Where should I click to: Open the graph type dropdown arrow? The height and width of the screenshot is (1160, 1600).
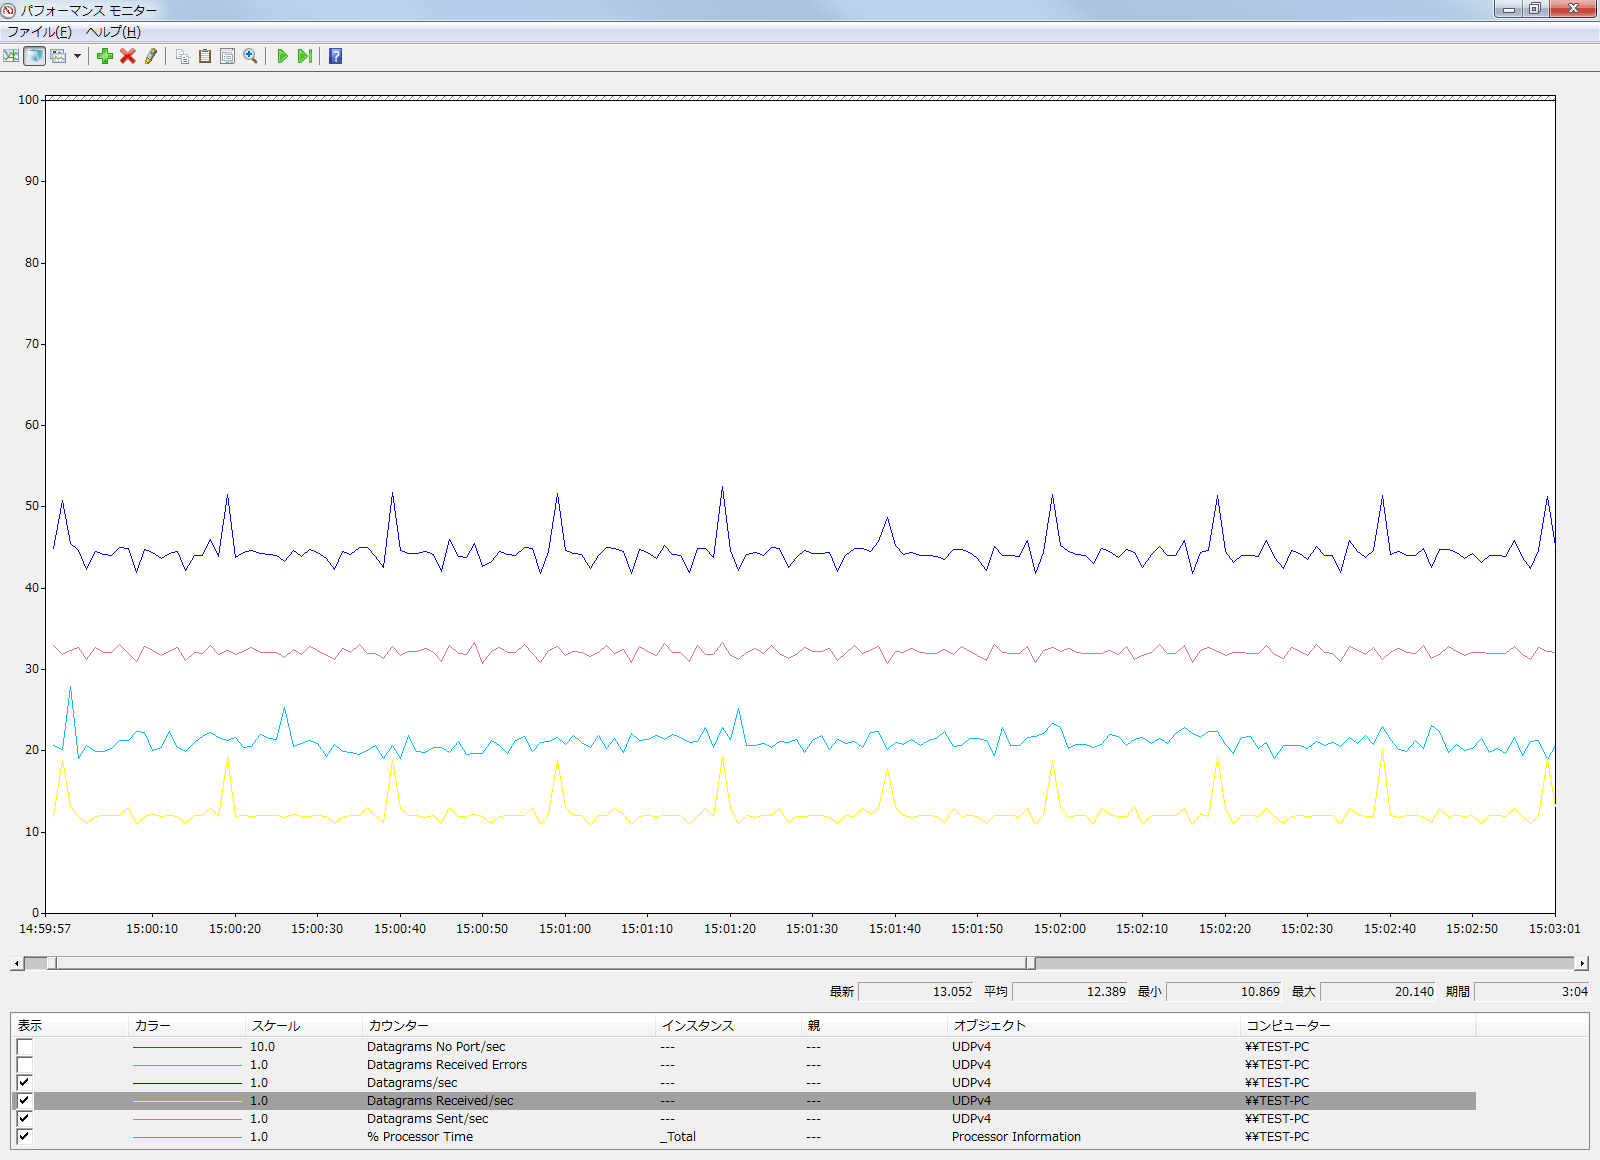click(77, 56)
